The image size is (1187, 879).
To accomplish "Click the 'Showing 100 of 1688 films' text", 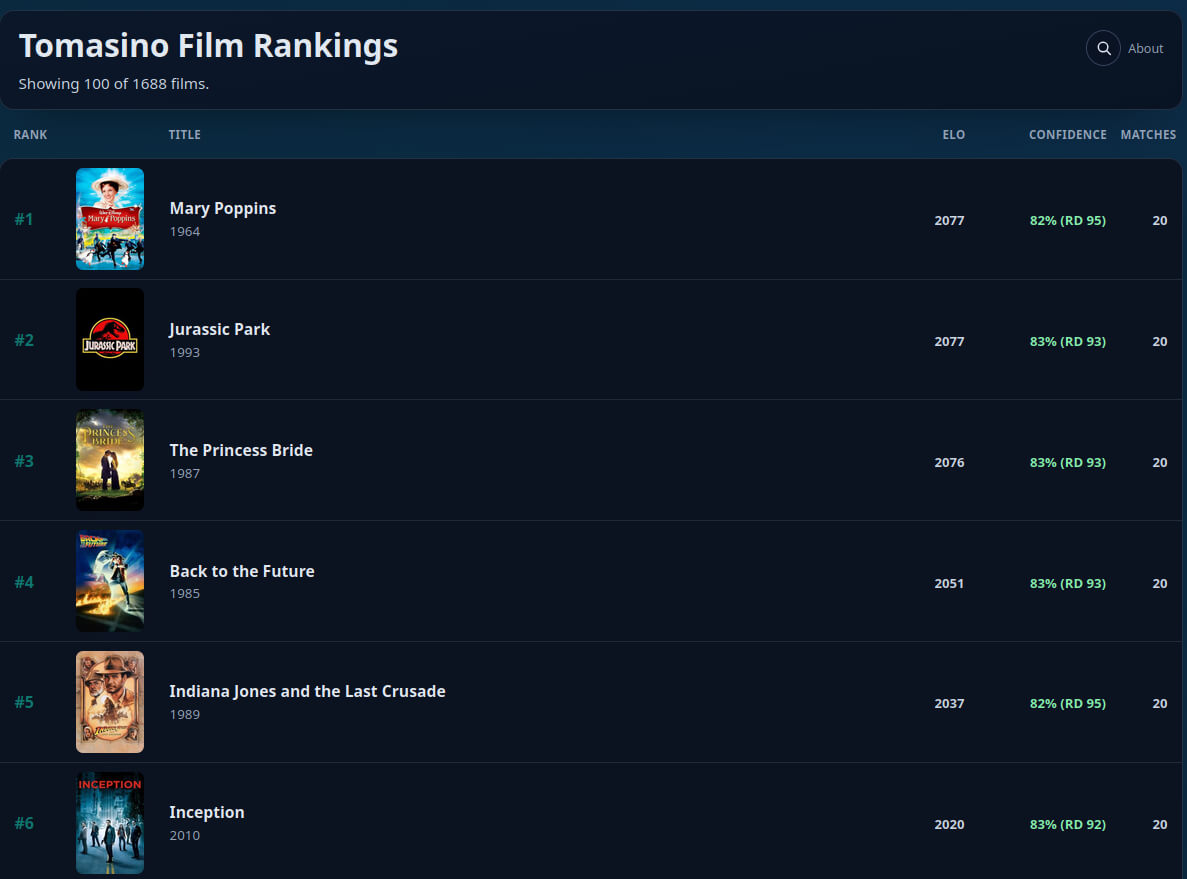I will click(x=114, y=84).
